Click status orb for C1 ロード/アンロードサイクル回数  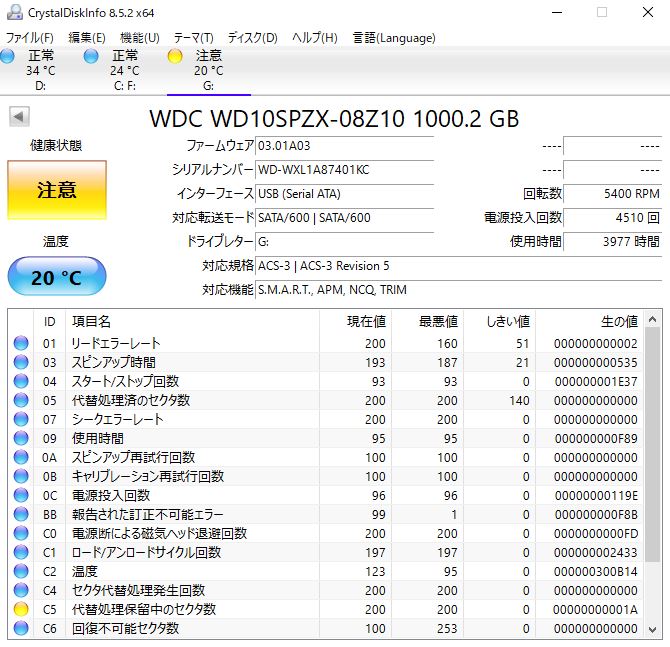click(x=21, y=553)
